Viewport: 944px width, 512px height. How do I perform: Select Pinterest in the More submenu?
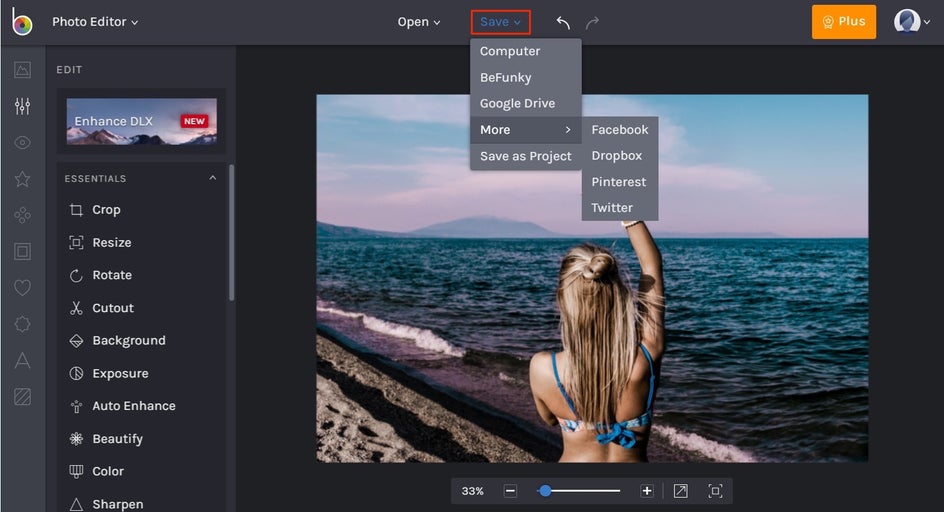pos(620,181)
